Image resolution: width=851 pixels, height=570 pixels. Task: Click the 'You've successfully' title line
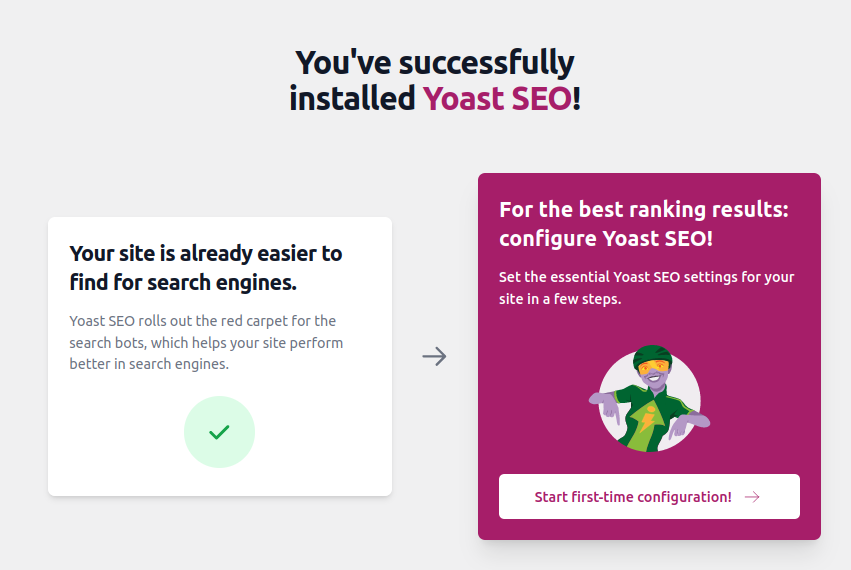434,62
